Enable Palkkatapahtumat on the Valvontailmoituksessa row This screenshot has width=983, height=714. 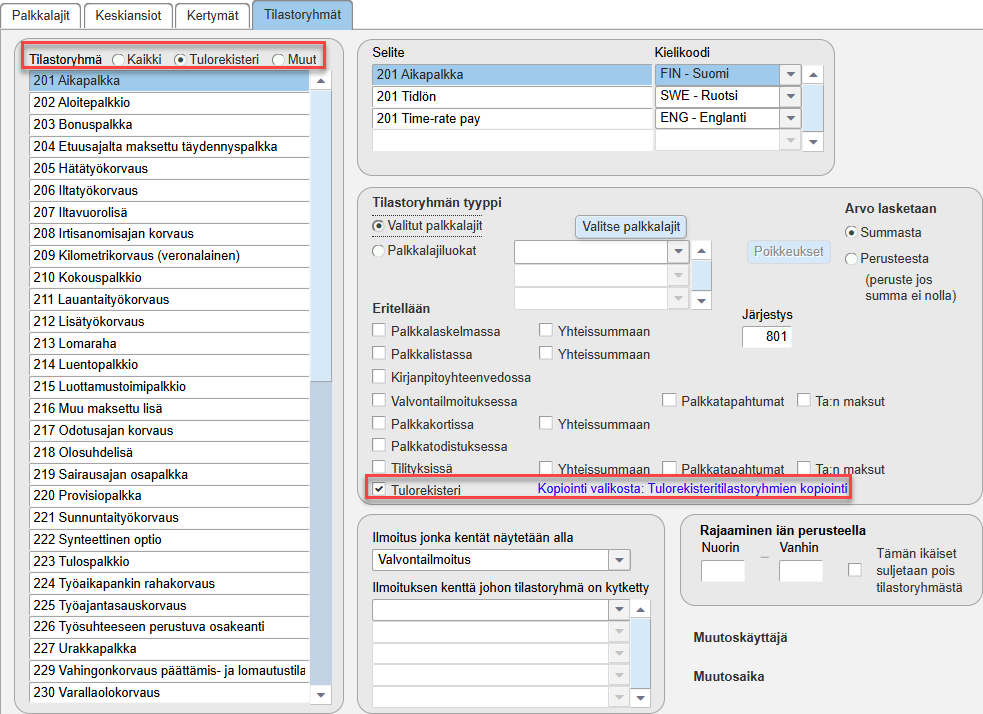(x=670, y=400)
